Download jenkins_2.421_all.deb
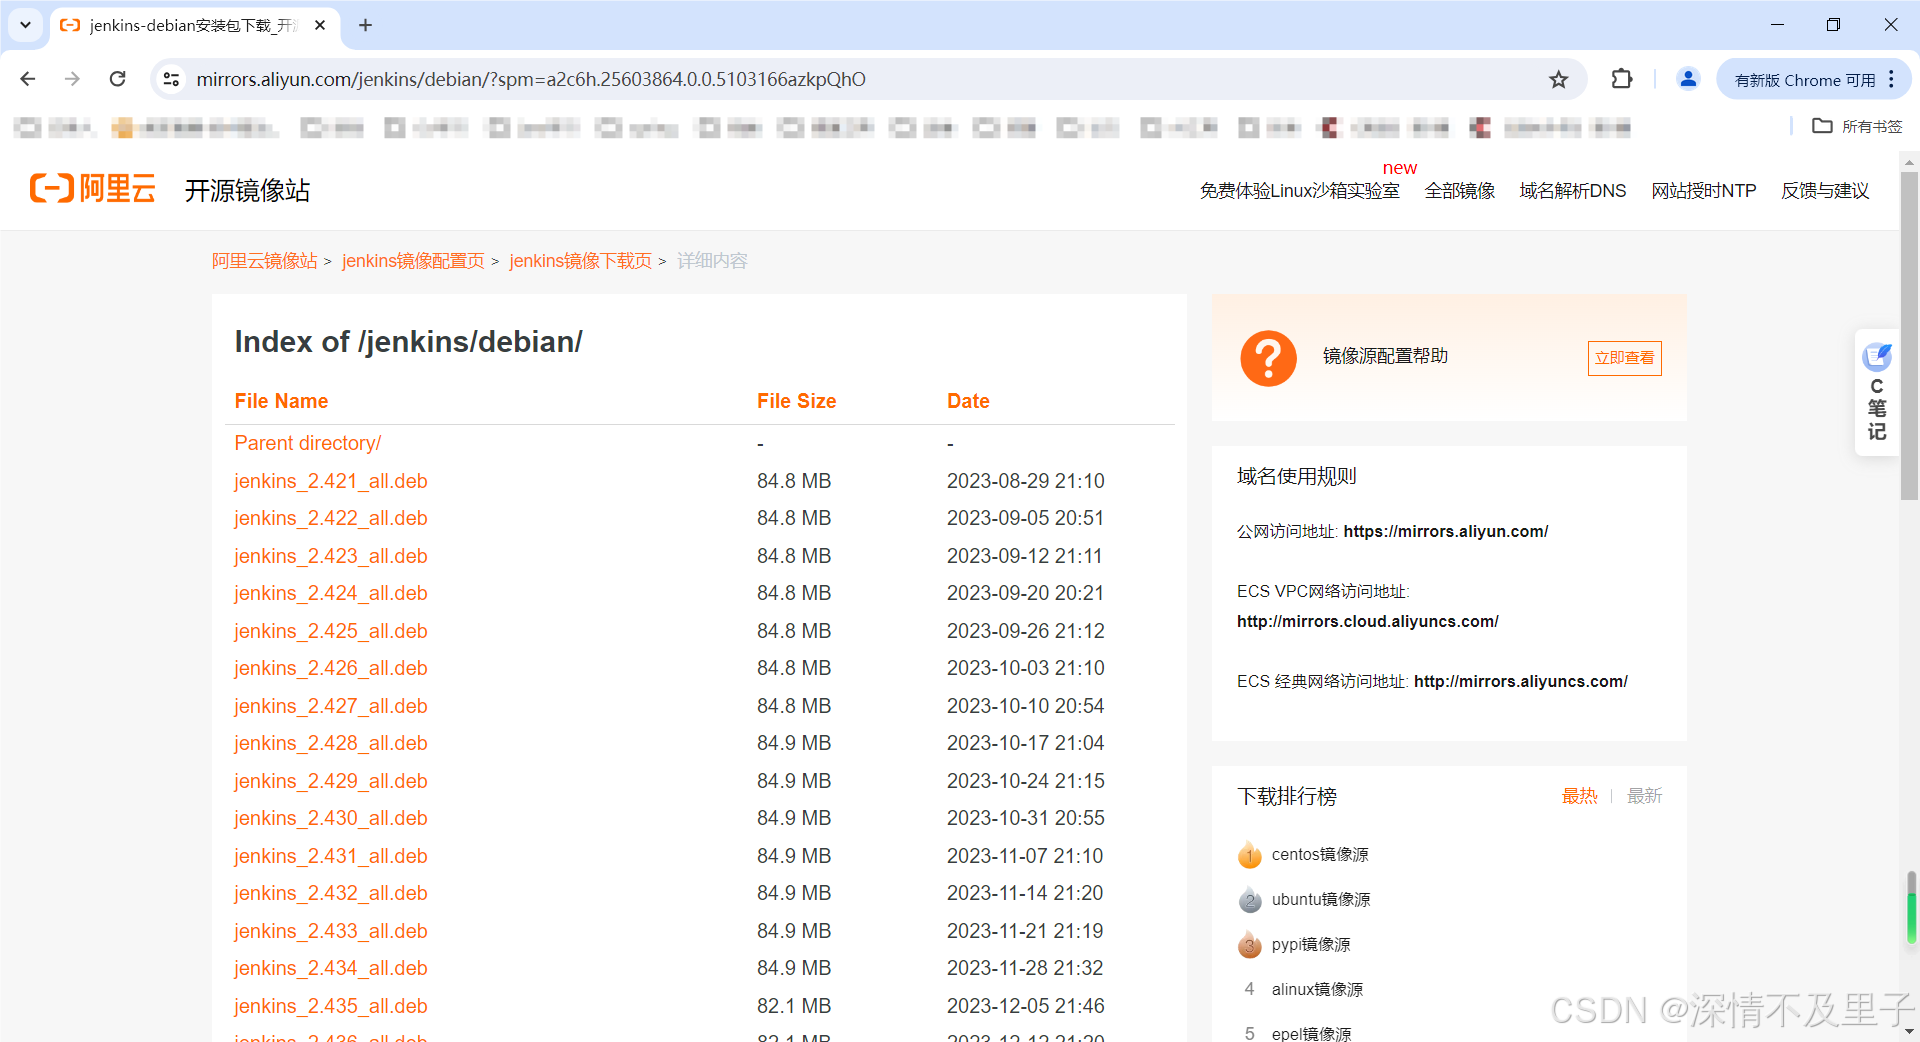The width and height of the screenshot is (1920, 1042). pos(331,481)
